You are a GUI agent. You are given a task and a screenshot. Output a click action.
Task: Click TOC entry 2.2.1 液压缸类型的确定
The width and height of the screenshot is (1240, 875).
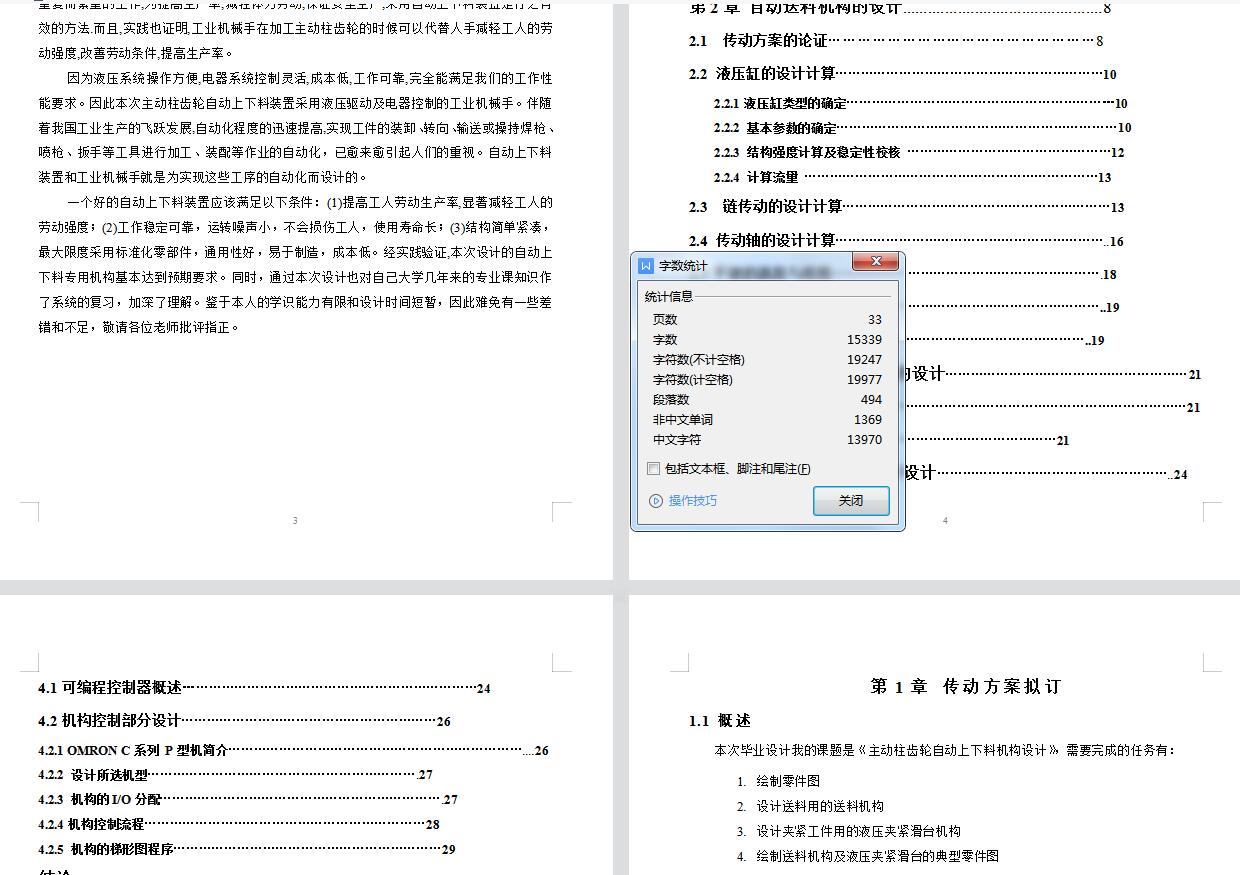pyautogui.click(x=921, y=103)
